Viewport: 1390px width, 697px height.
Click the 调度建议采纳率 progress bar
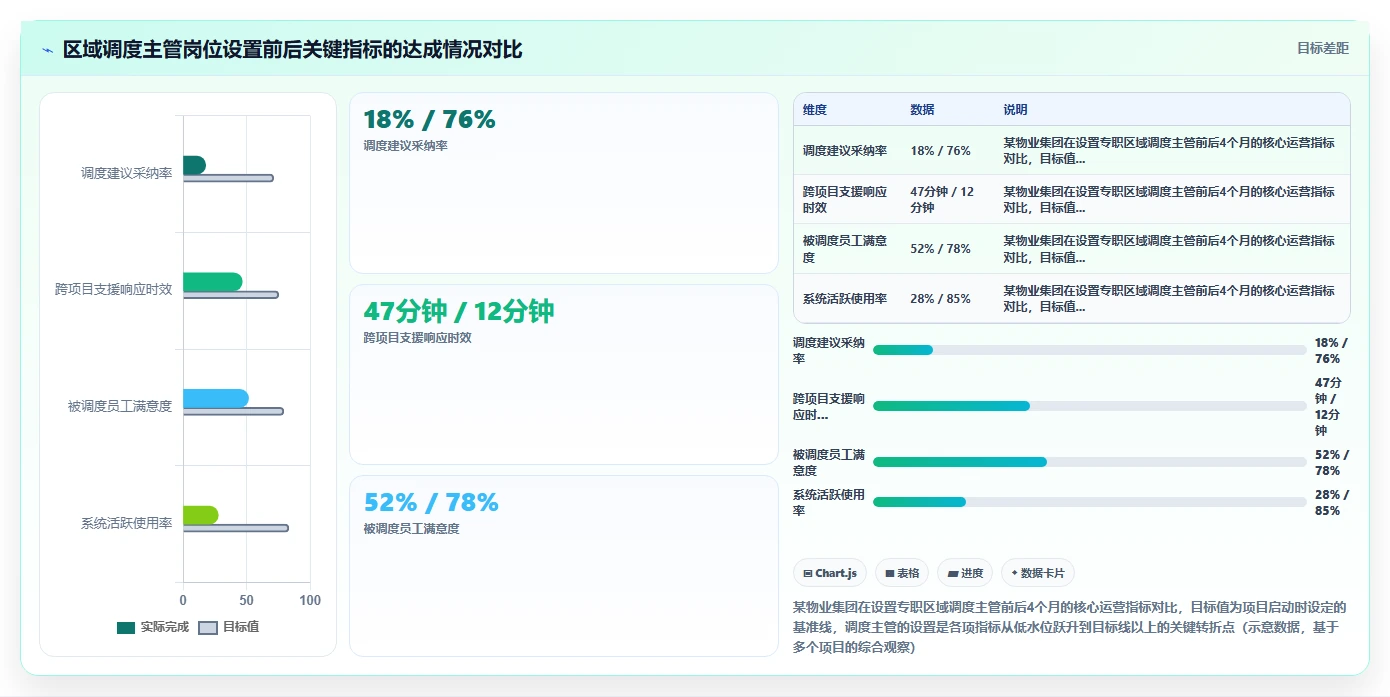click(x=1089, y=350)
